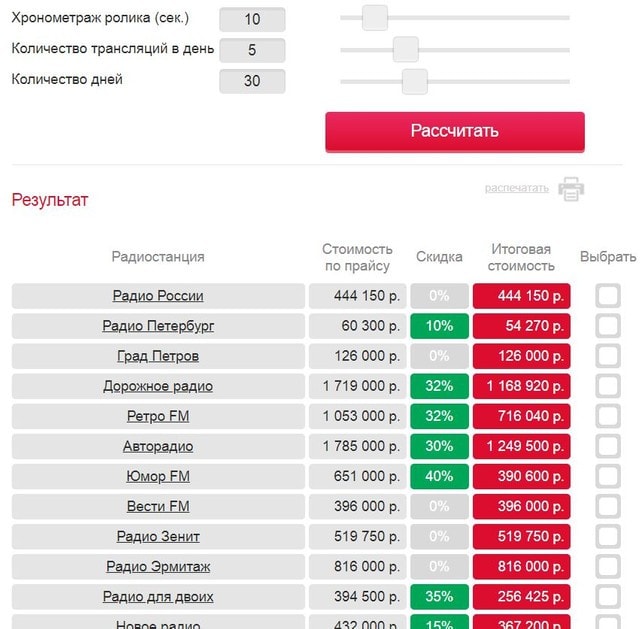
Task: Click the Количество дней input field
Action: coord(252,81)
